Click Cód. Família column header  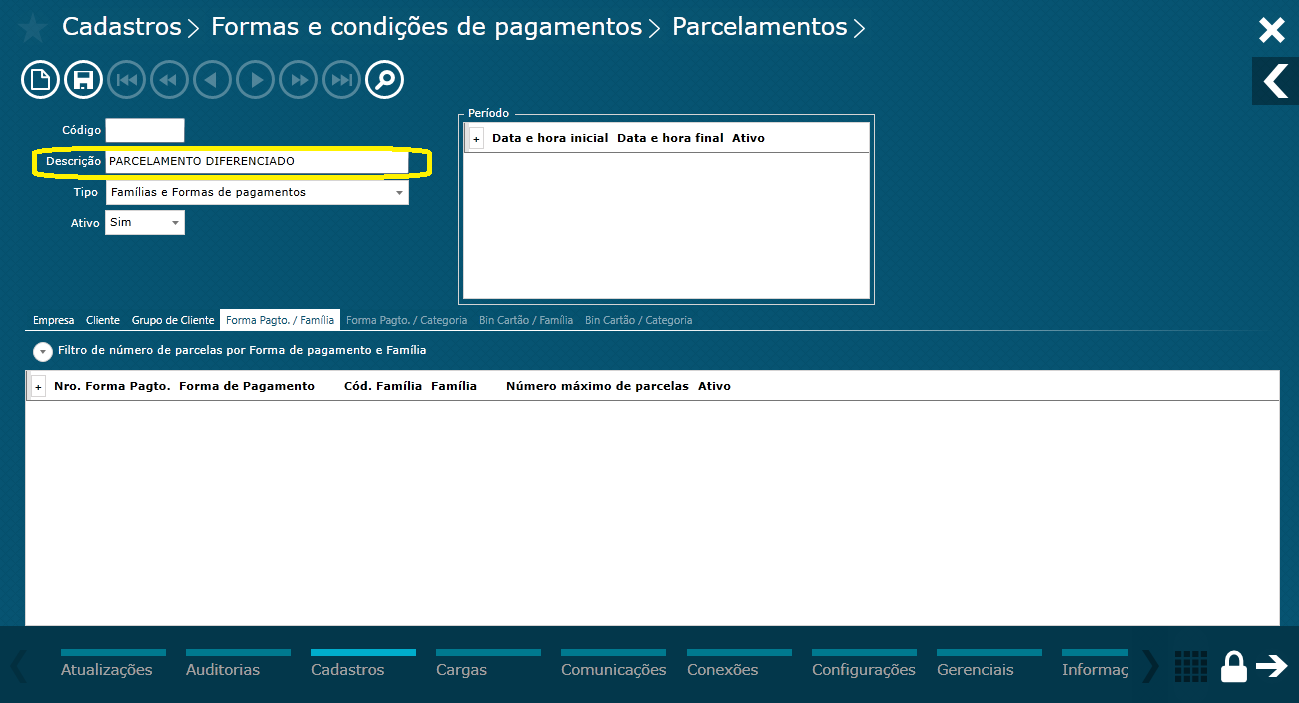pos(383,386)
